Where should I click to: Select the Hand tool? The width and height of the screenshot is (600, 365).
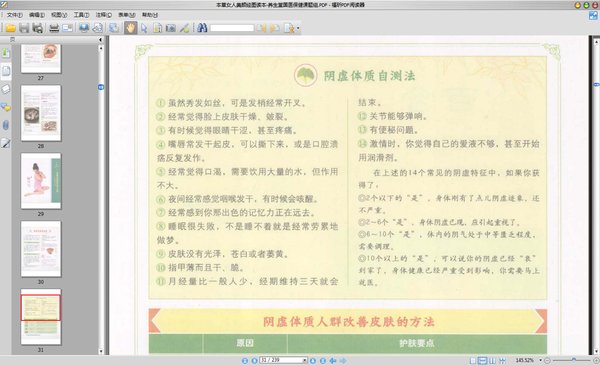[130, 28]
